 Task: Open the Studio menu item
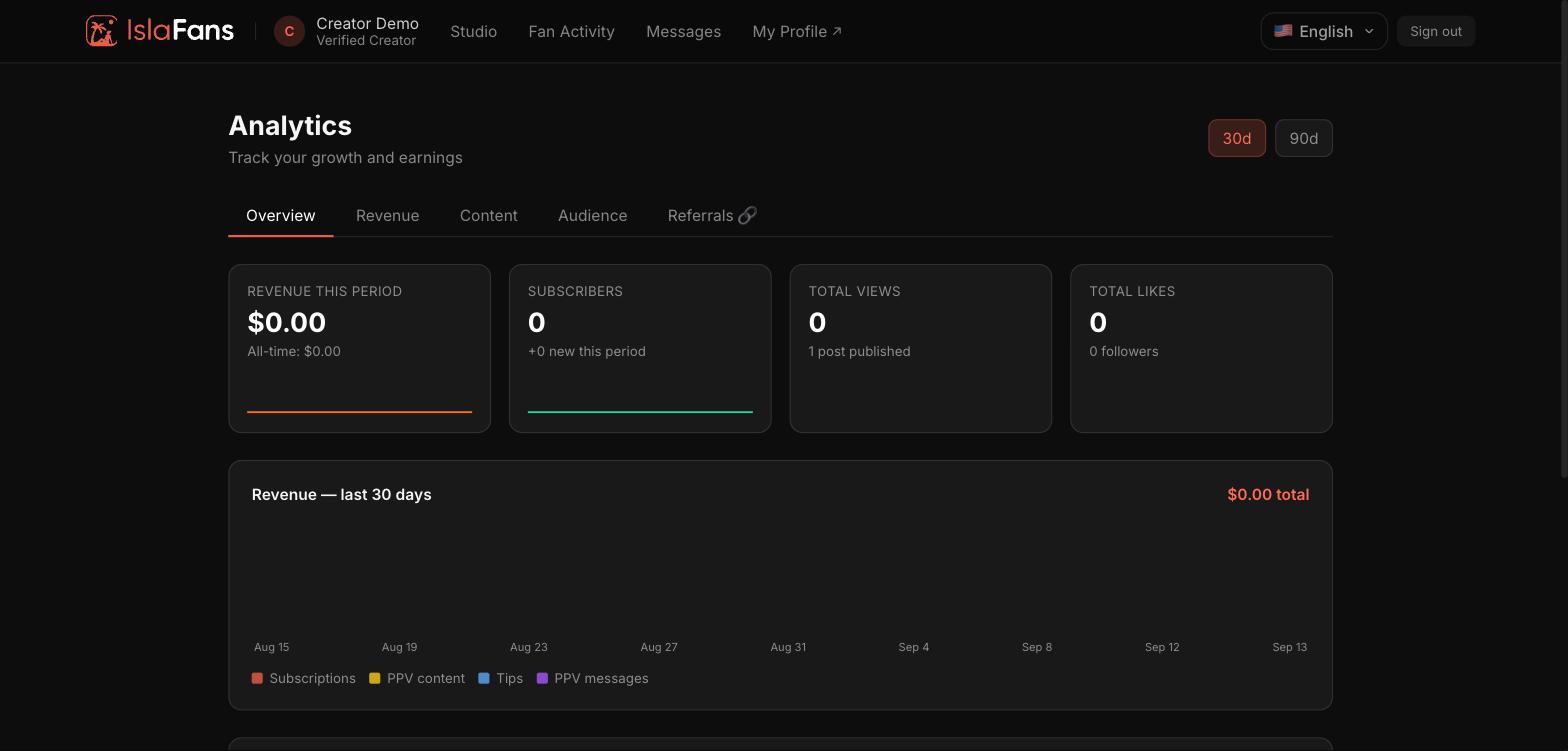(473, 31)
